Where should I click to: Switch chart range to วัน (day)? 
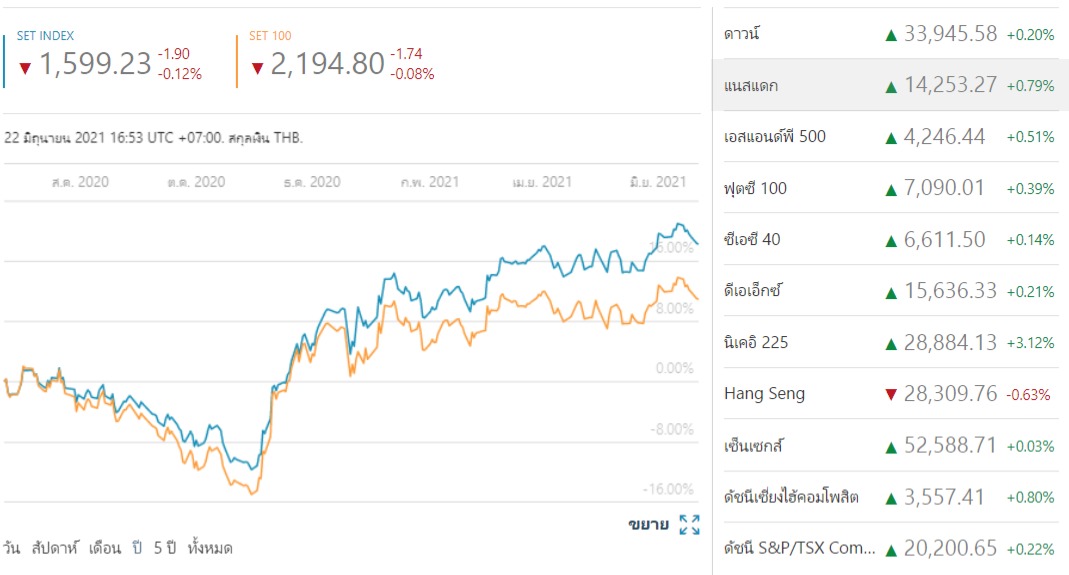tap(11, 548)
